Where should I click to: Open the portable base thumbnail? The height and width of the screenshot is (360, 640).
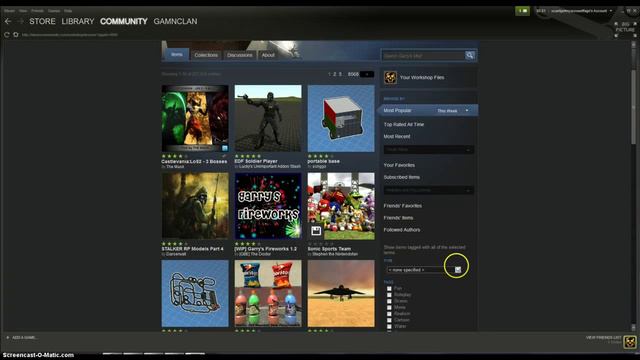[x=341, y=118]
